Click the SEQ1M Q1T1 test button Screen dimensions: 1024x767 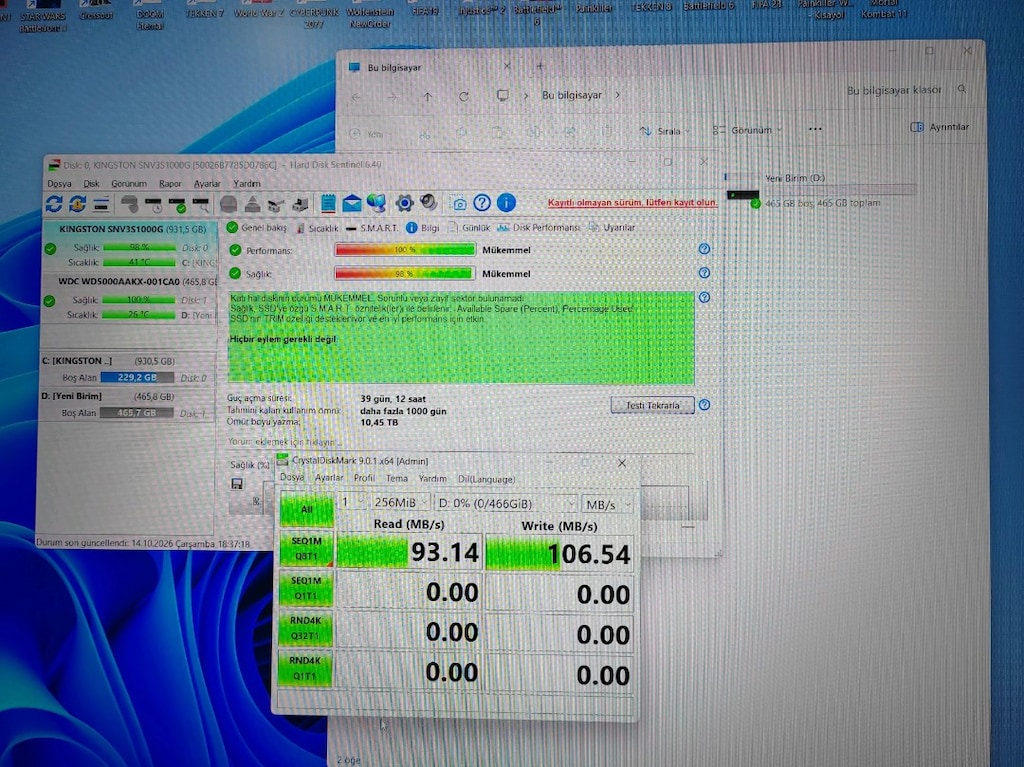coord(306,588)
